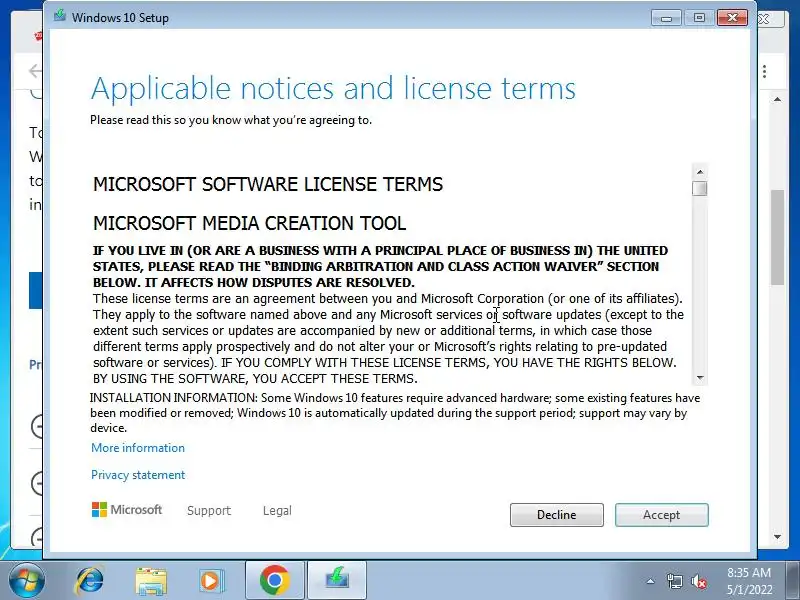
Task: Click the license text scrollbar up arrow
Action: [x=699, y=172]
